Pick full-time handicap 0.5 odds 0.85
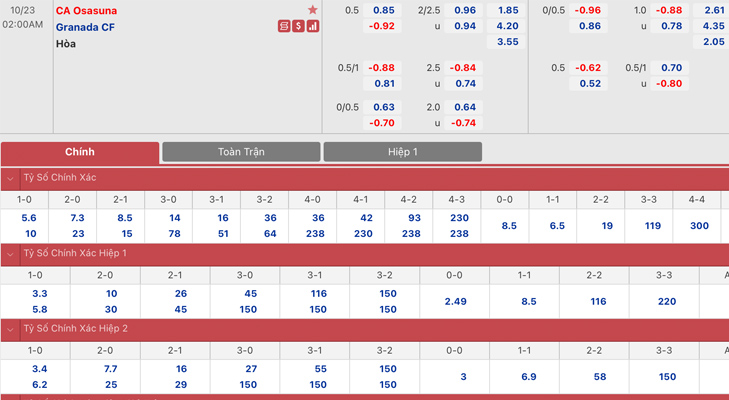 point(382,10)
